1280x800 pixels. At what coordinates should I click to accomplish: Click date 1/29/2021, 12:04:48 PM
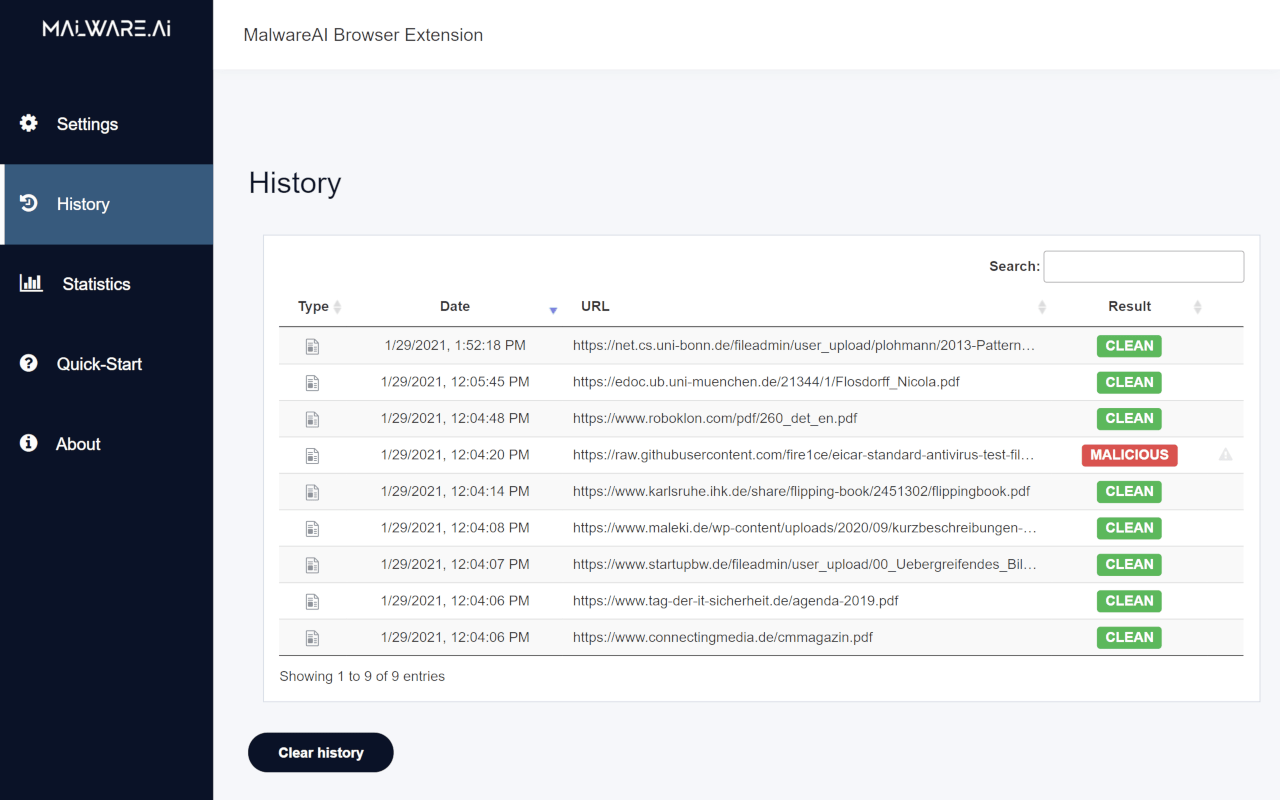tap(455, 418)
